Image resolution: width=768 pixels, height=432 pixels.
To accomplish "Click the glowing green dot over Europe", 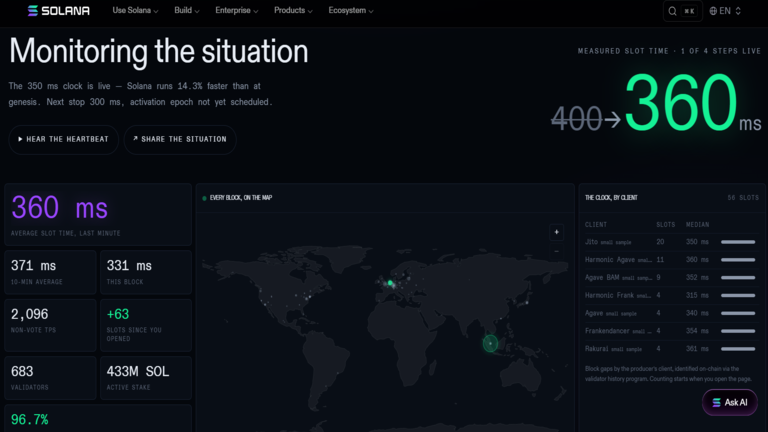I will [390, 283].
